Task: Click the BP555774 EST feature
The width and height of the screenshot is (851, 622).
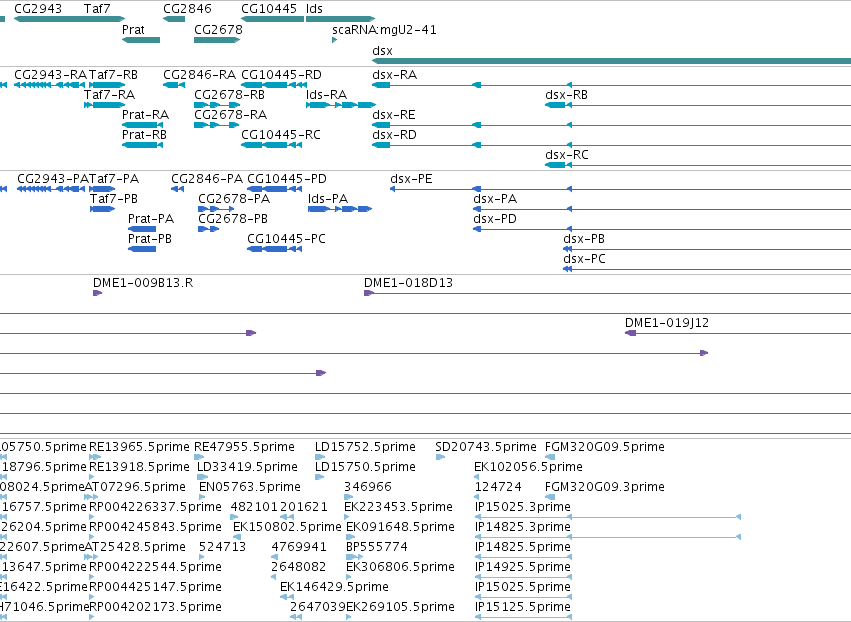Action: click(354, 557)
